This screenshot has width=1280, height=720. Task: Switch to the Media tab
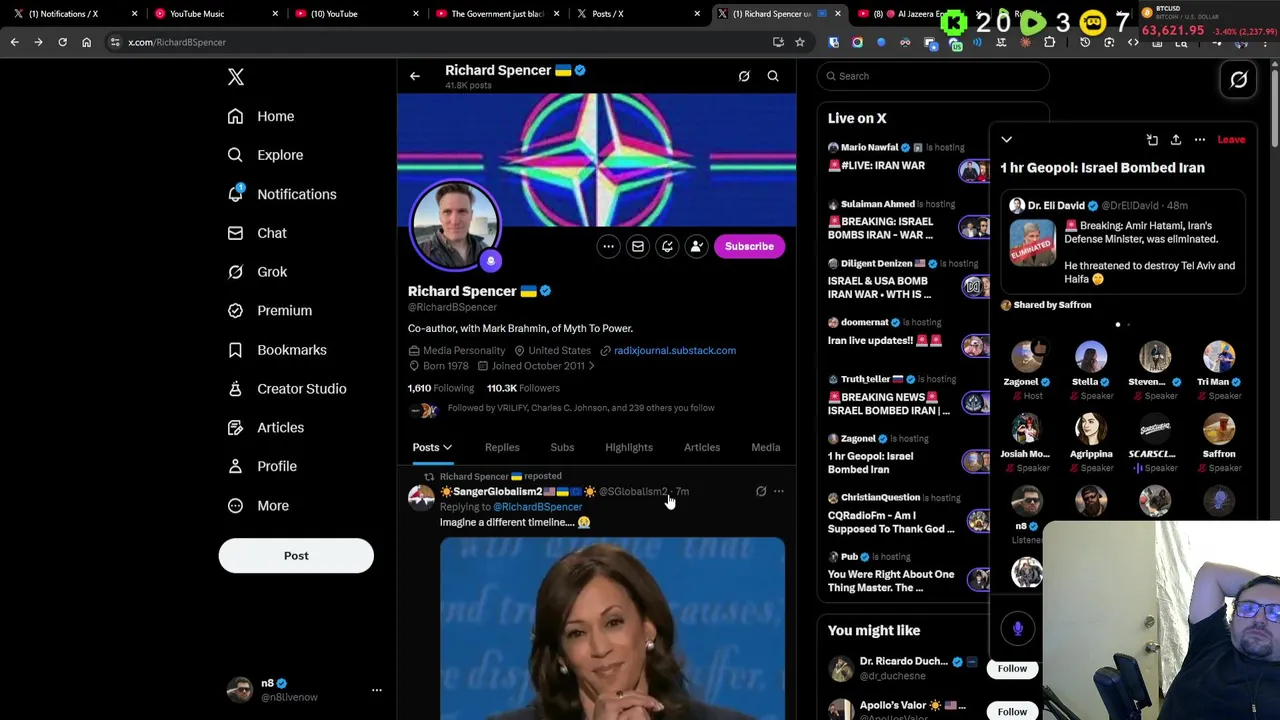pos(766,448)
